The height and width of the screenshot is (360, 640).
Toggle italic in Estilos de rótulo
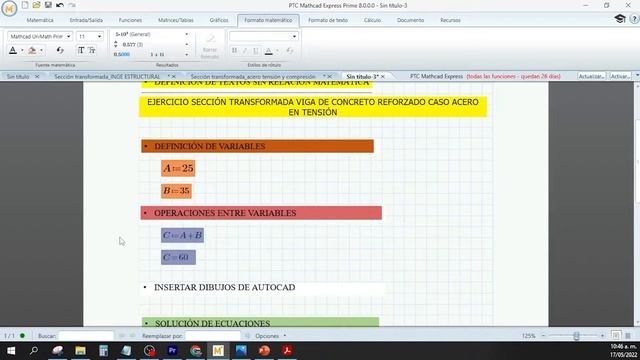245,50
